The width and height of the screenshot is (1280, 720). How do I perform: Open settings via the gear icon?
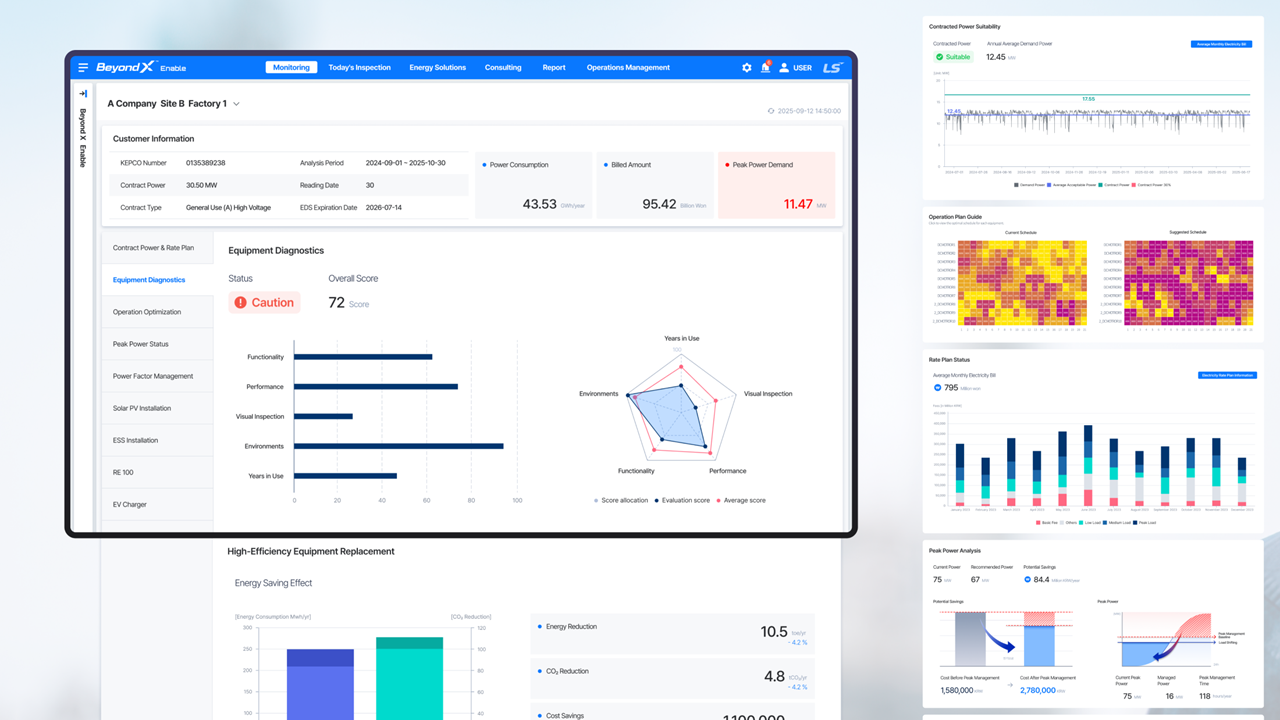pos(746,68)
